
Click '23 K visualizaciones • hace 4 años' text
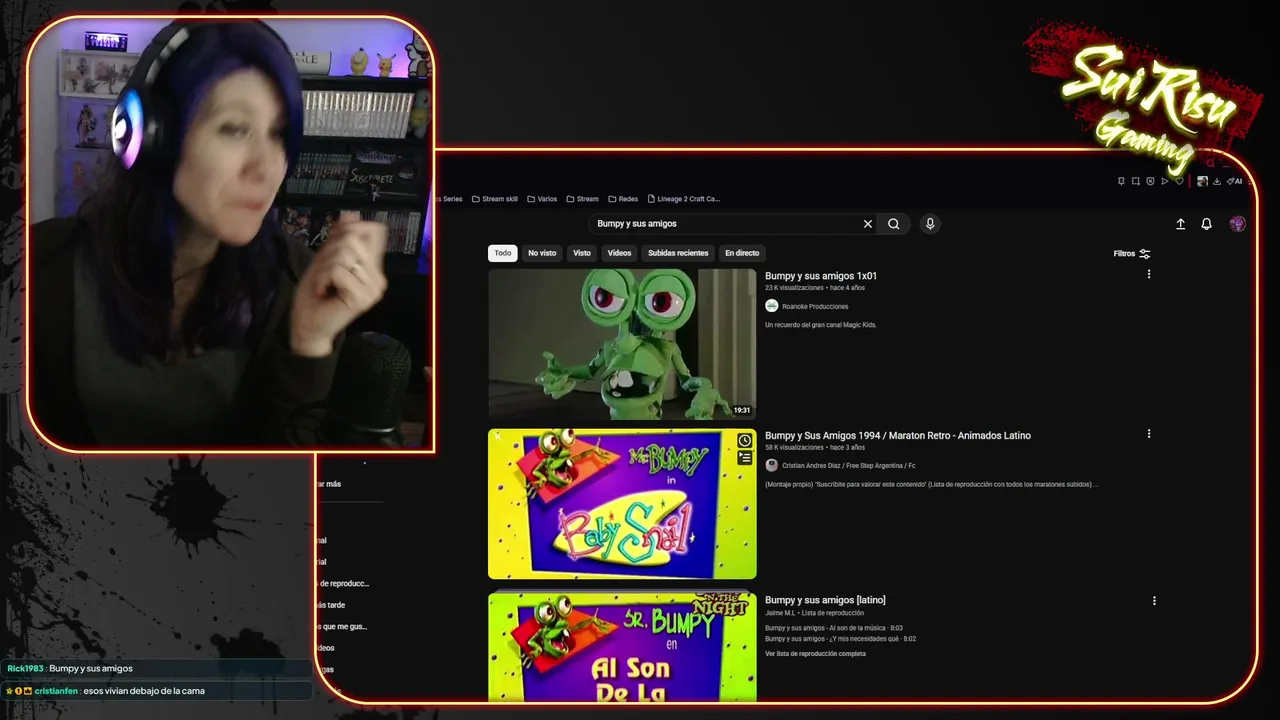pyautogui.click(x=815, y=288)
